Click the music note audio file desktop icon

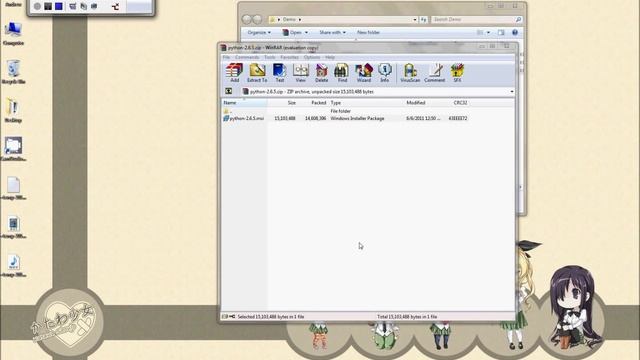pos(13,265)
